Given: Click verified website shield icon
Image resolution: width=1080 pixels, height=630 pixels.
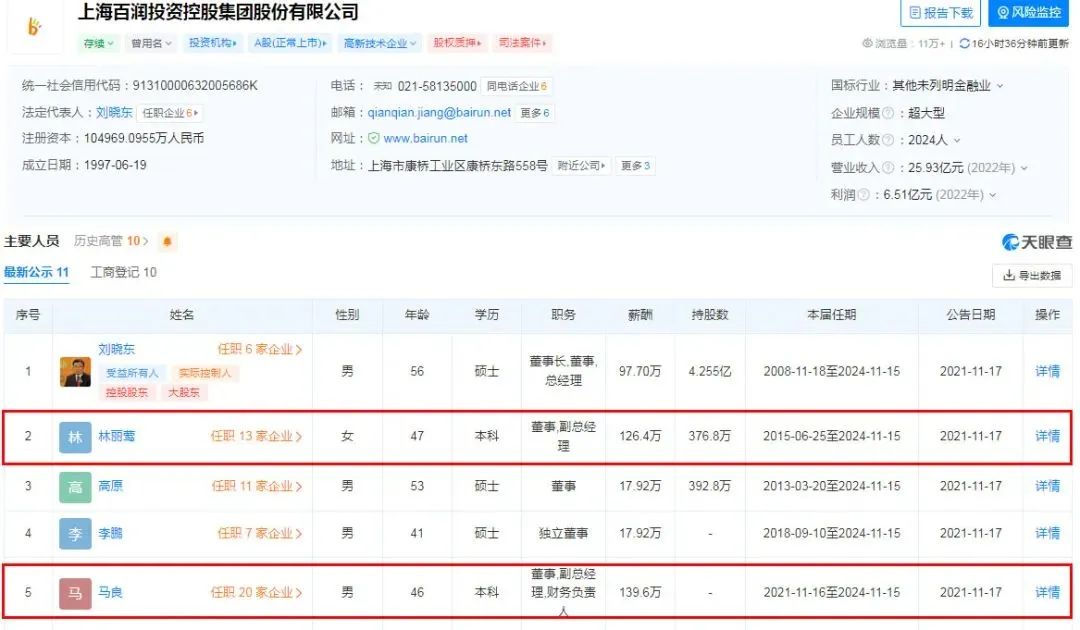Looking at the screenshot, I should (373, 138).
